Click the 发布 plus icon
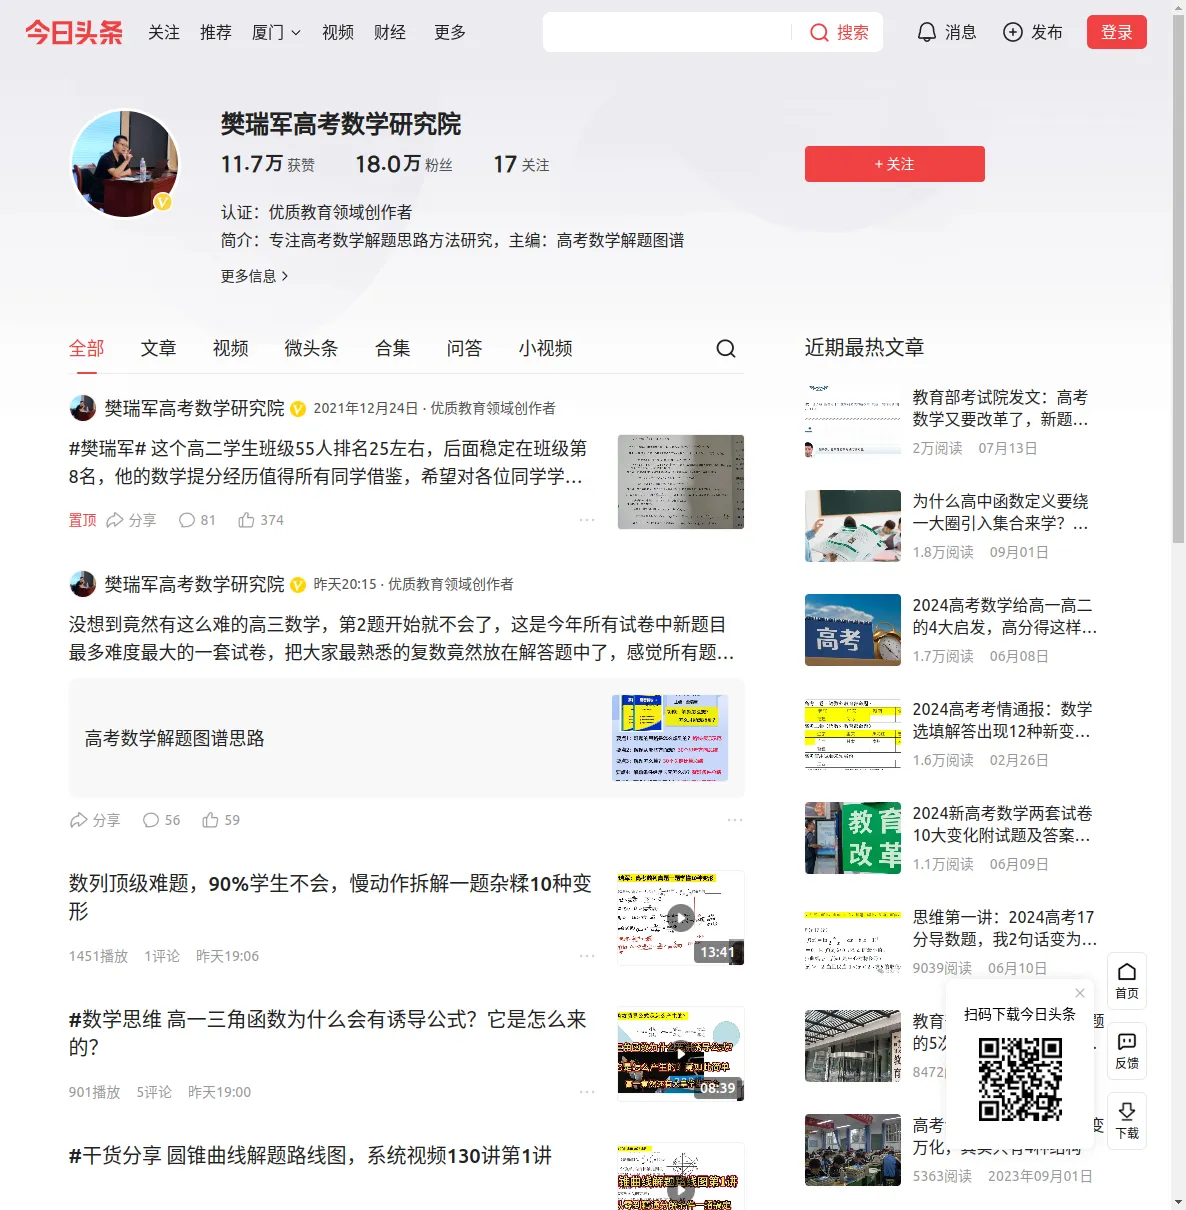The image size is (1186, 1210). point(1032,32)
